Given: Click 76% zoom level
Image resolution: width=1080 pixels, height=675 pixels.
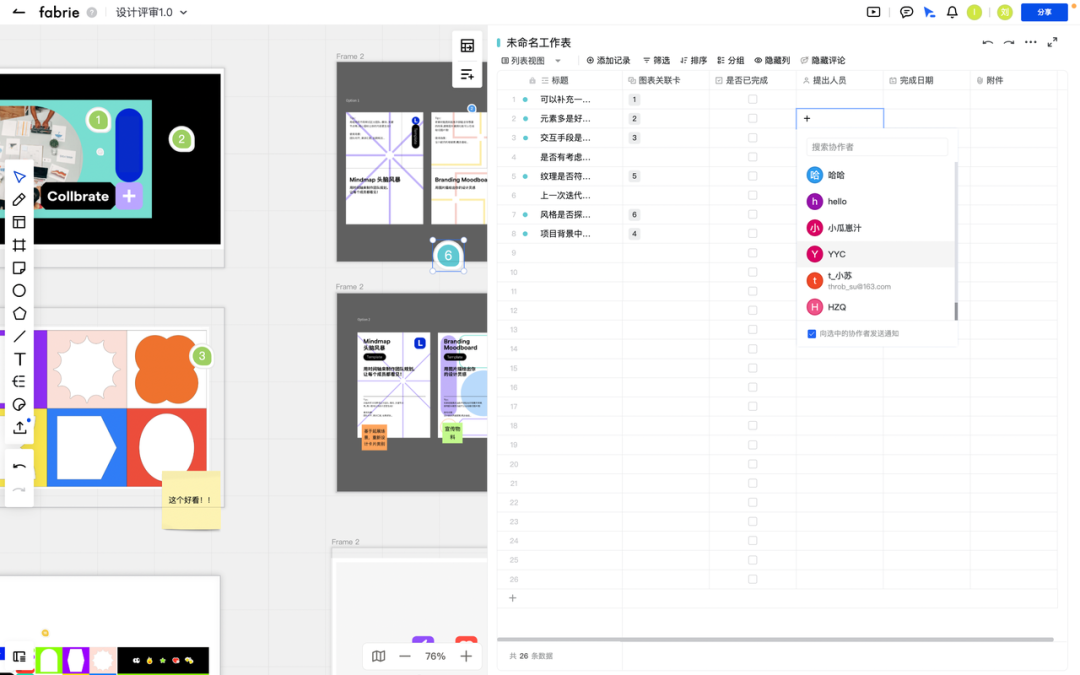Looking at the screenshot, I should point(435,656).
